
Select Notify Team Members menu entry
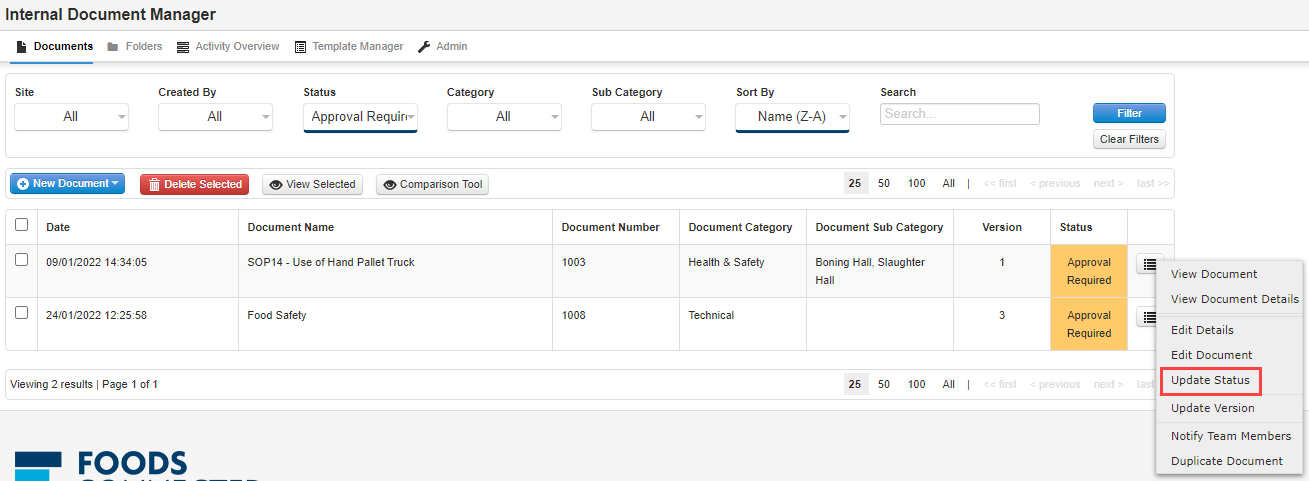(x=1231, y=436)
